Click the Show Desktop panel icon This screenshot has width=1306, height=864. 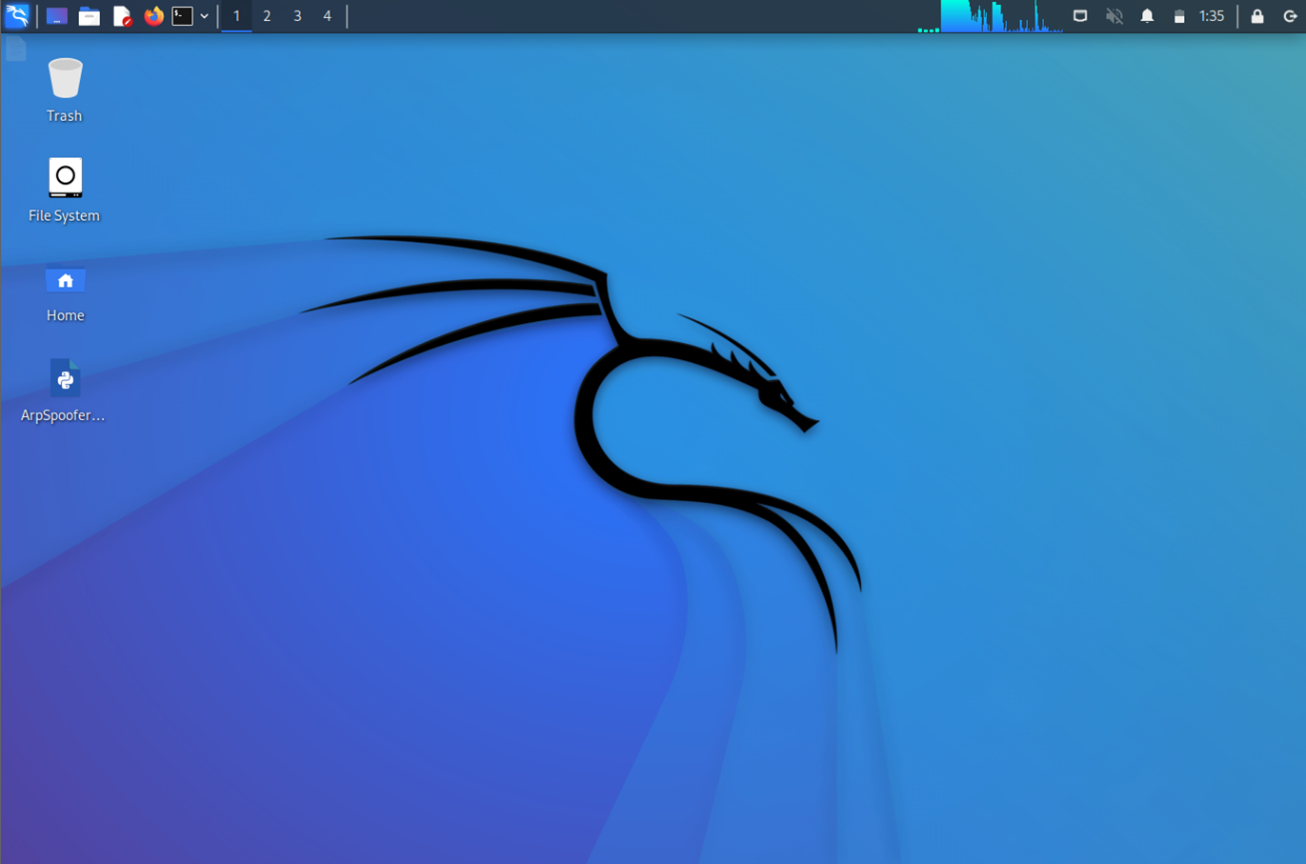tap(57, 16)
